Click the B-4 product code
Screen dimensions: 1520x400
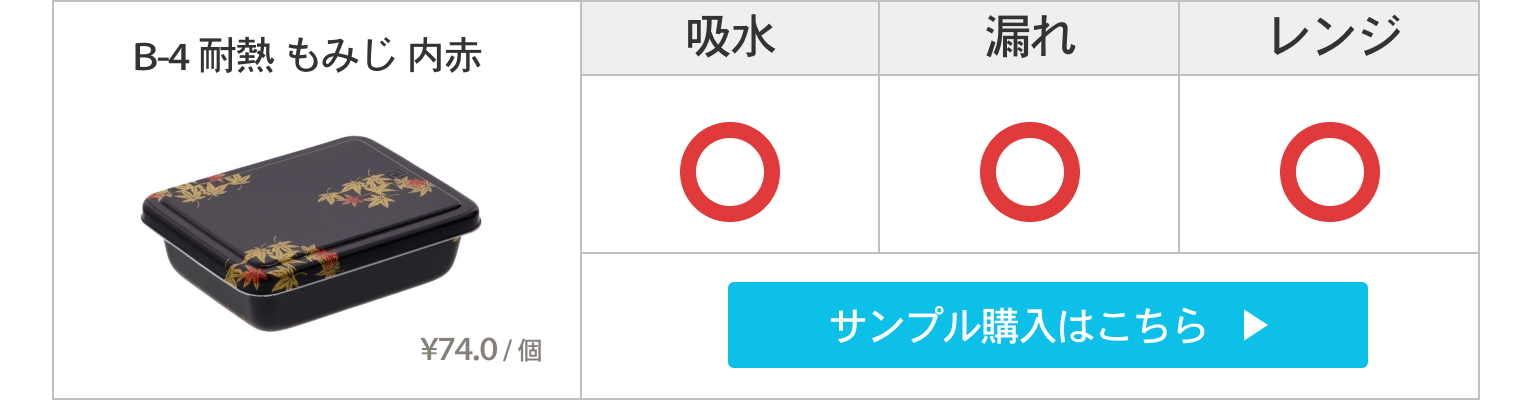coord(161,58)
